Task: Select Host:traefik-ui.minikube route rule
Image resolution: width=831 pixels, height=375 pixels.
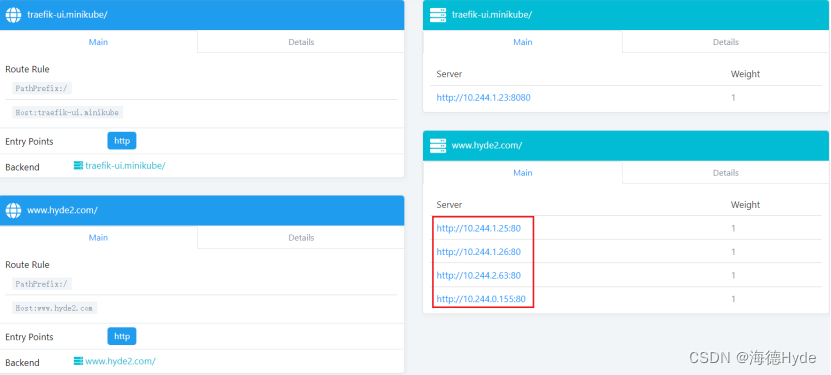Action: point(68,112)
